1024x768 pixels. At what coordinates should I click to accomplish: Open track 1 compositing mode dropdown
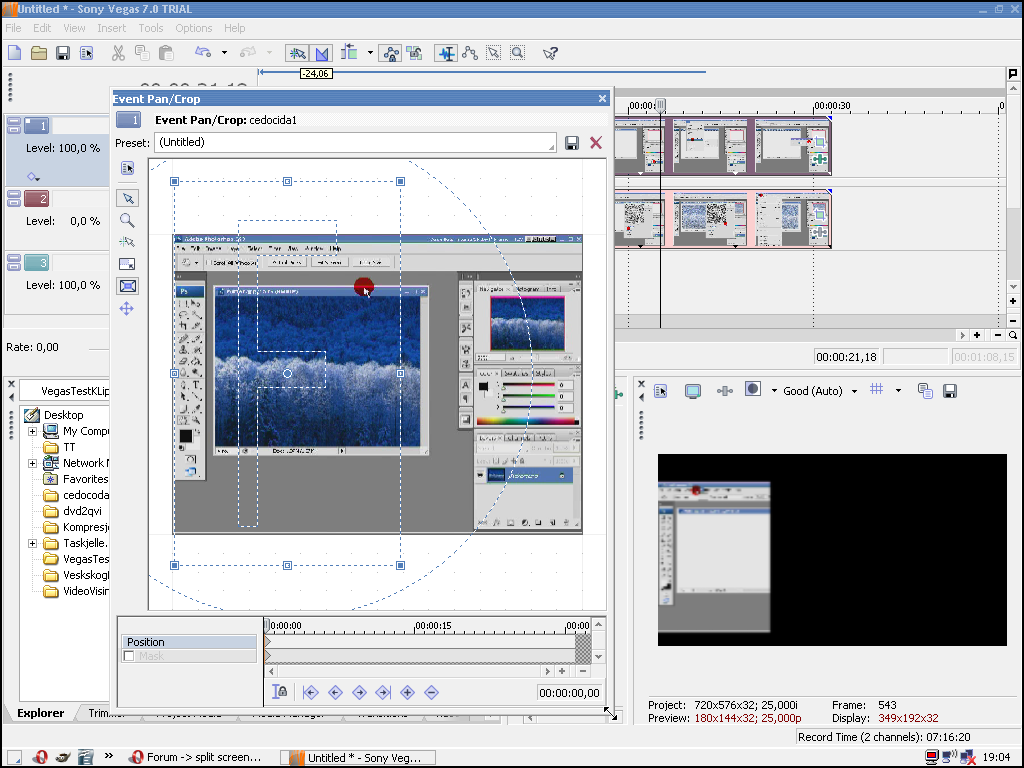[x=33, y=176]
